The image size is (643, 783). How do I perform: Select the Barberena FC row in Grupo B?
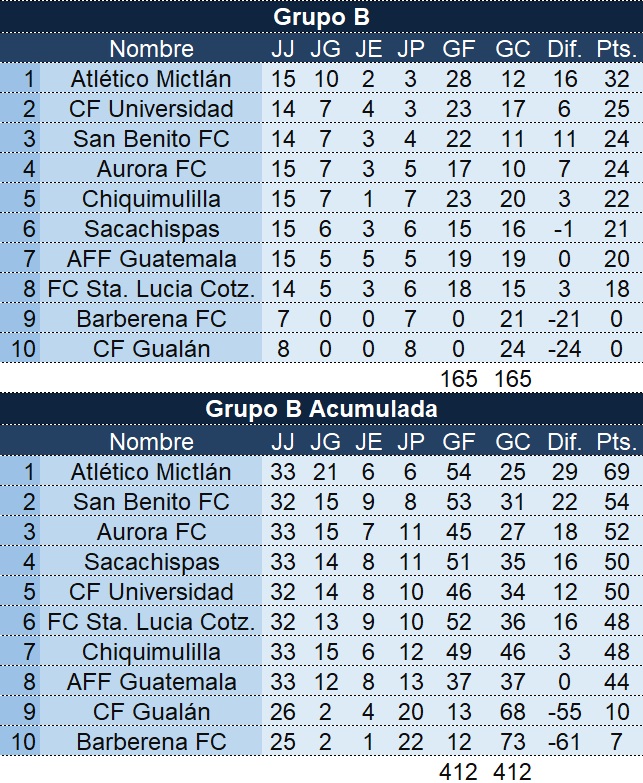click(322, 318)
